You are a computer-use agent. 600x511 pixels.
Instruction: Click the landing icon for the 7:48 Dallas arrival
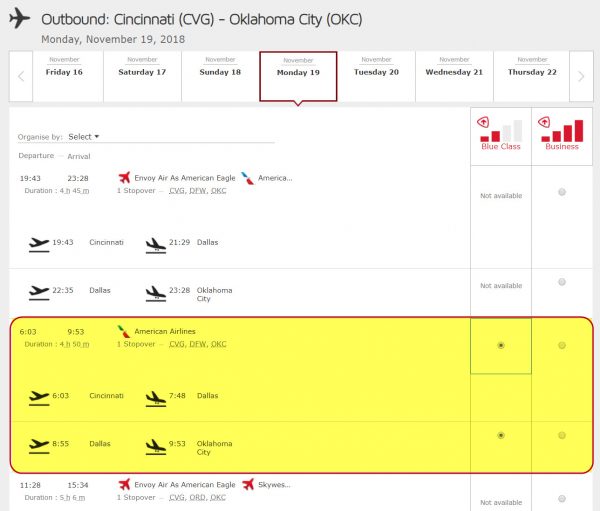click(x=155, y=397)
